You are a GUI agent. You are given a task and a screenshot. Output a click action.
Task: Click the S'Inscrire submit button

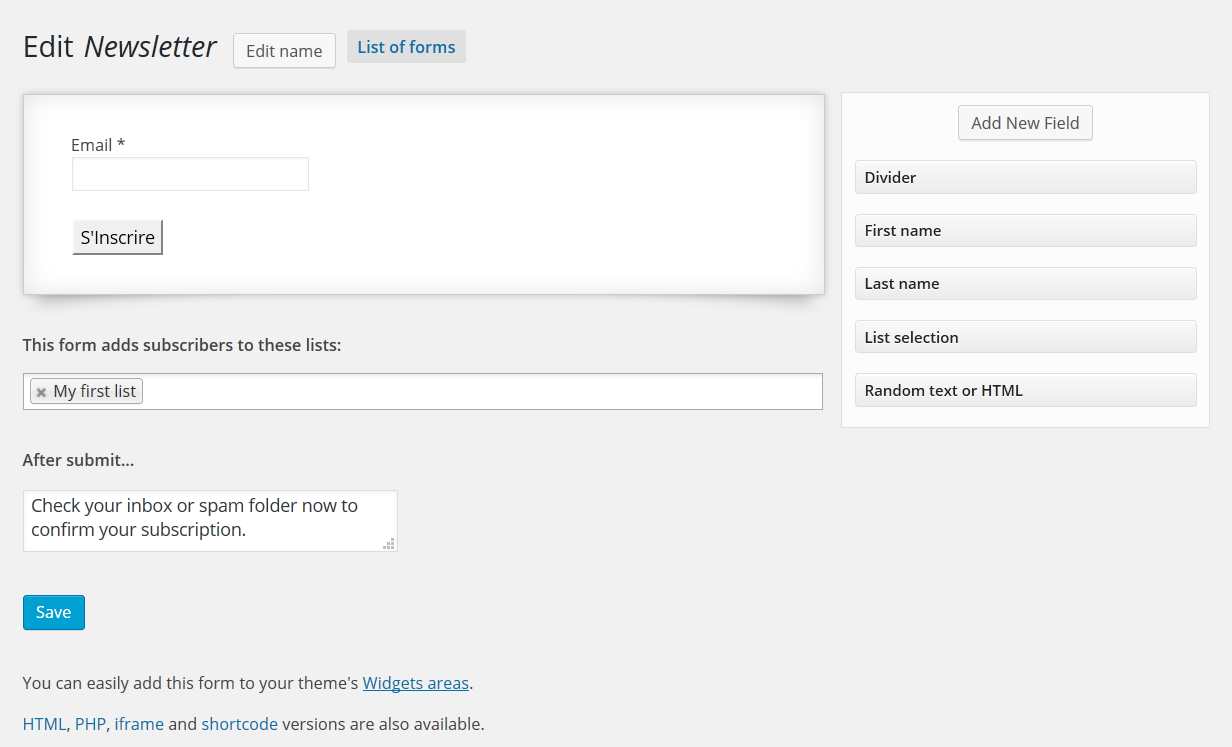117,237
